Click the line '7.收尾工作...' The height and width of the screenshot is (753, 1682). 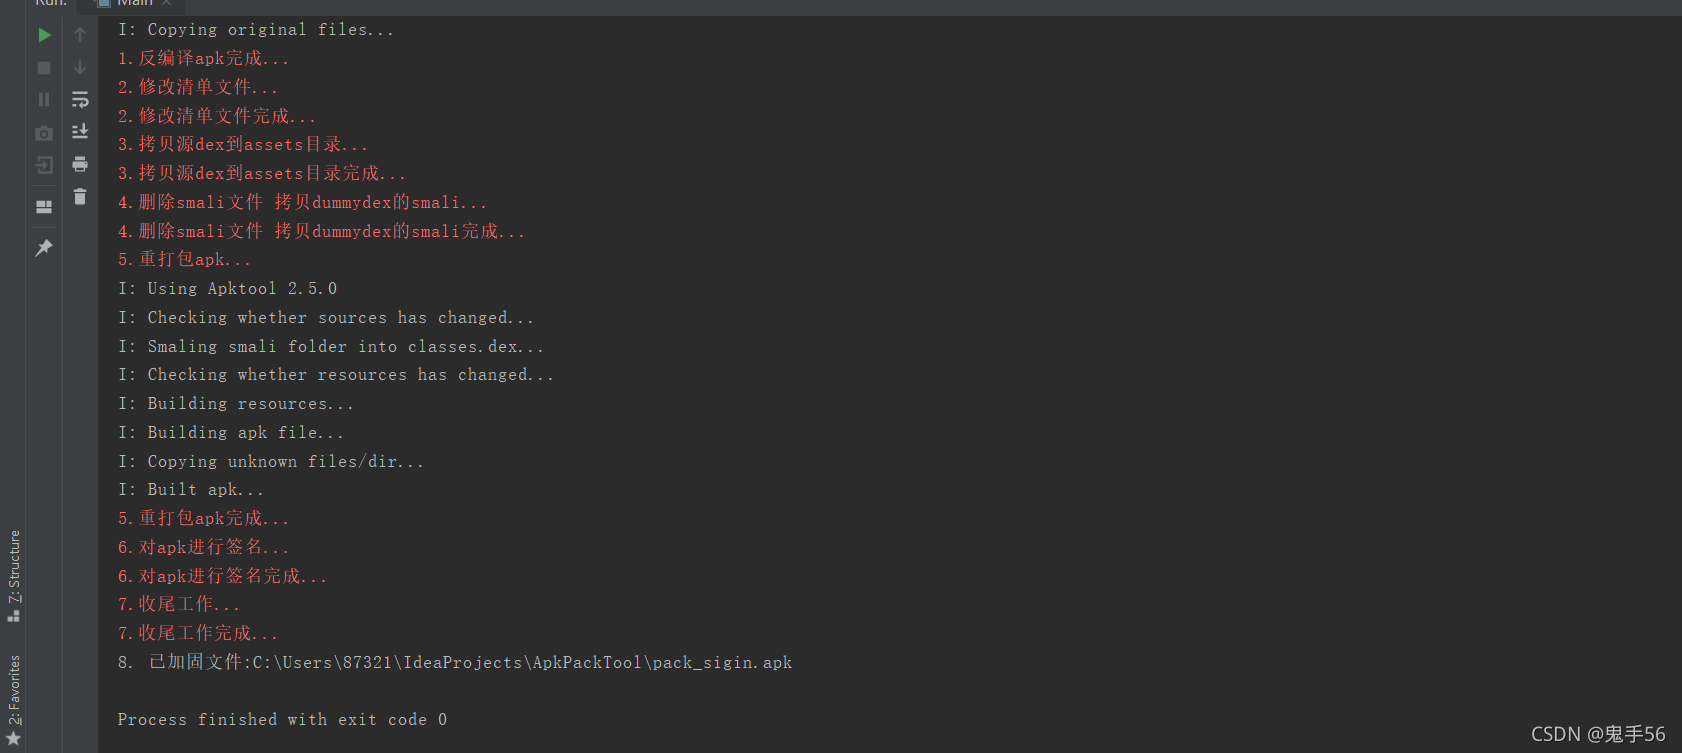pyautogui.click(x=179, y=605)
